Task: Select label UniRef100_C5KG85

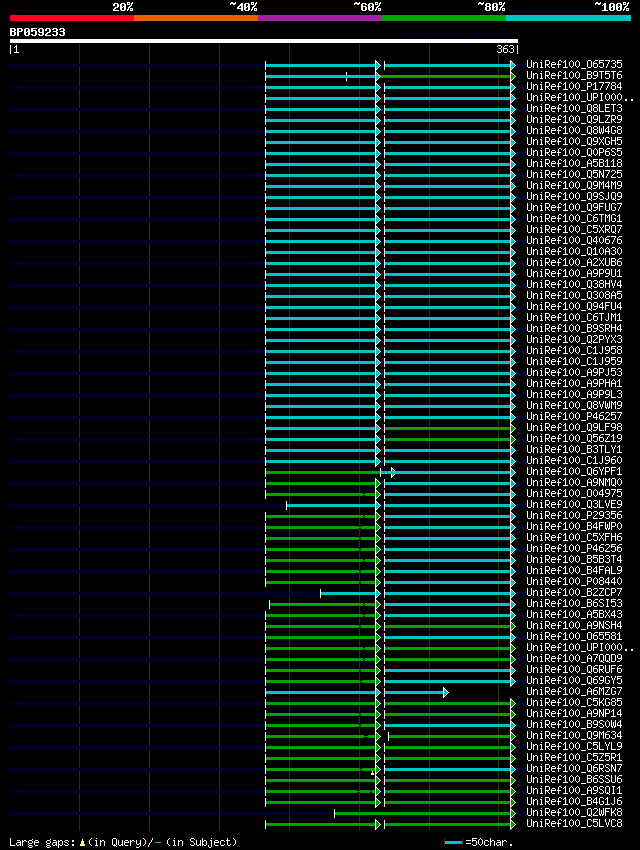Action: tap(574, 703)
